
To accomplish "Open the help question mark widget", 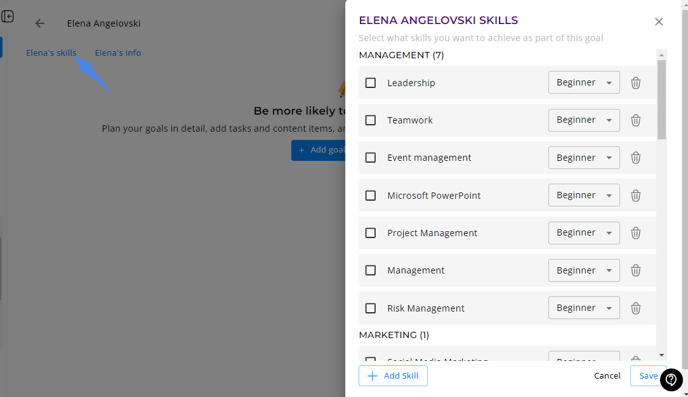I will [671, 379].
